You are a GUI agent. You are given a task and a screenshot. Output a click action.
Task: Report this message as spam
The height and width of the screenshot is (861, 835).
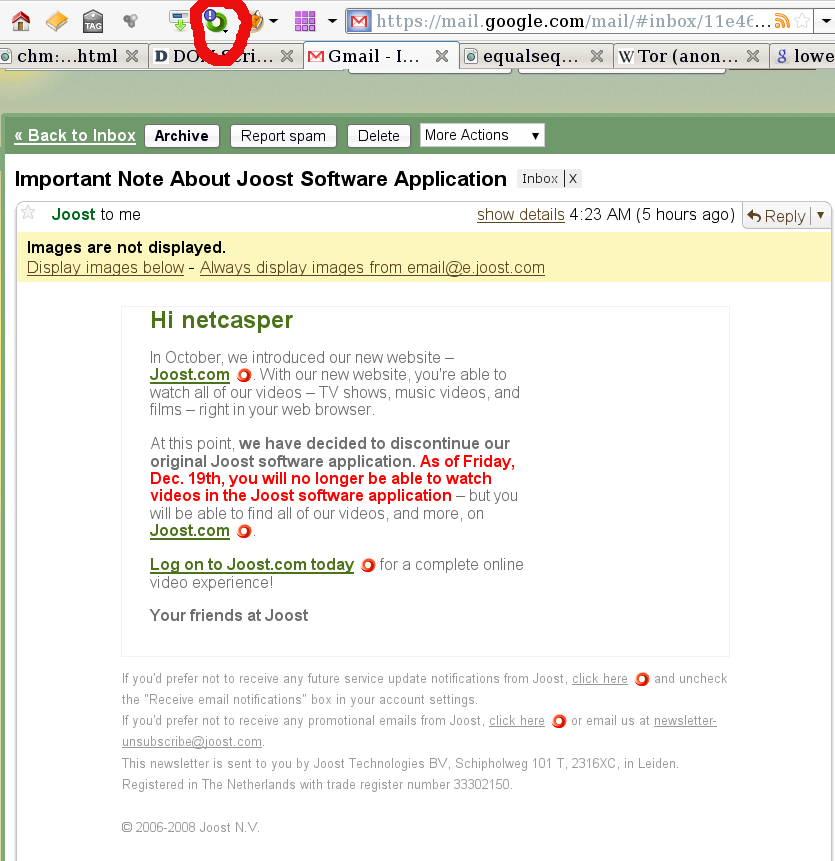coord(283,136)
